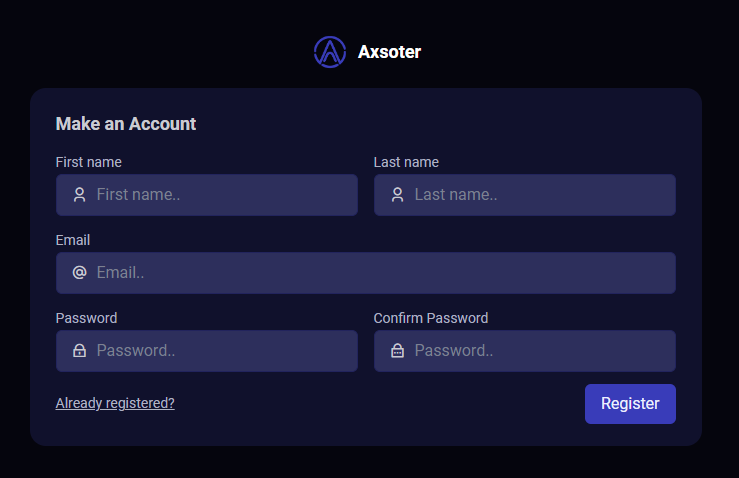Focus the Last name text input
The width and height of the screenshot is (739, 478).
[x=525, y=195]
